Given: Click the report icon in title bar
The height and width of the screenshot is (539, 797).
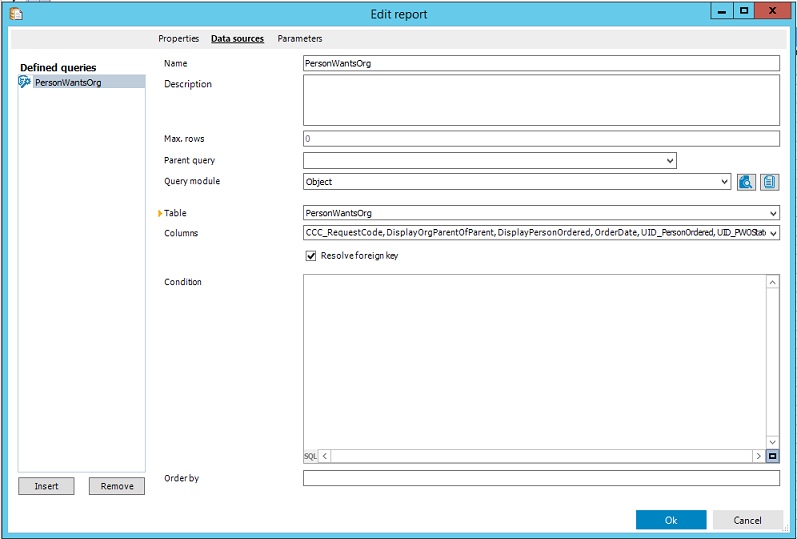Looking at the screenshot, I should [x=16, y=14].
